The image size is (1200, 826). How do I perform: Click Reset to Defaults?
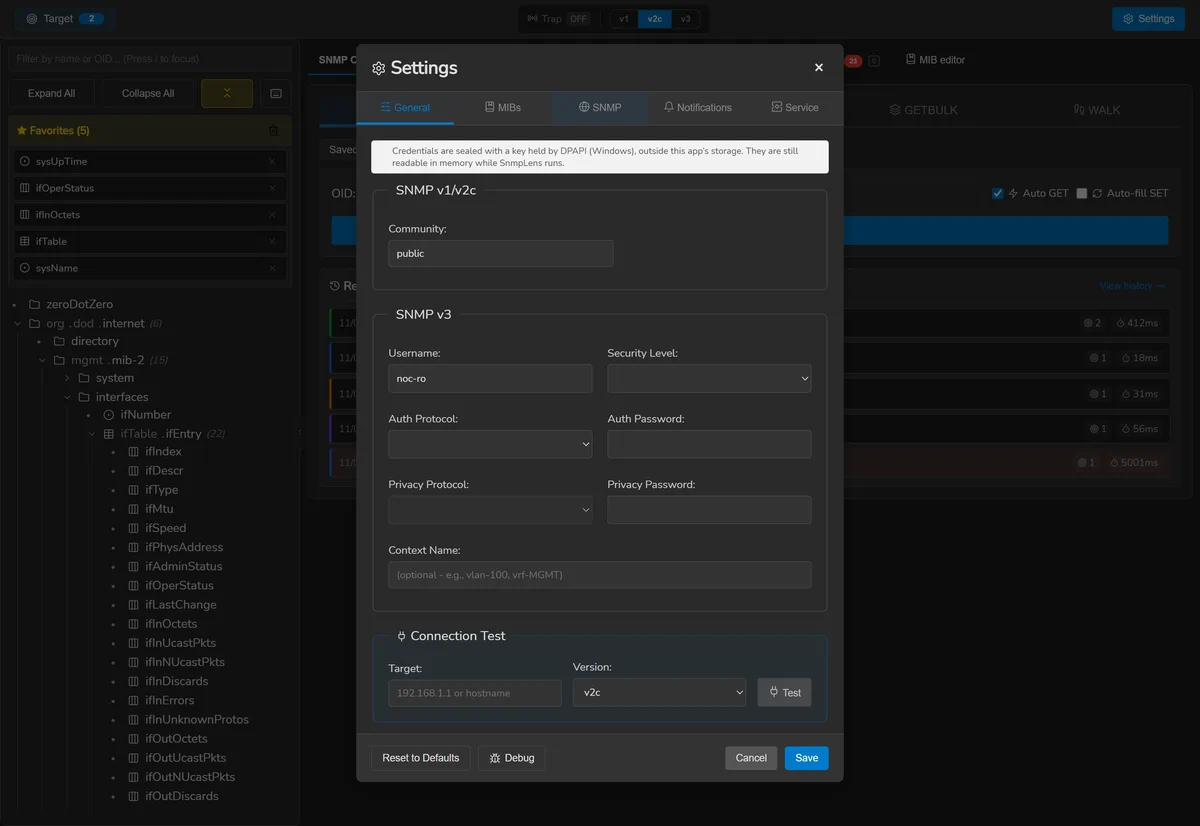420,758
